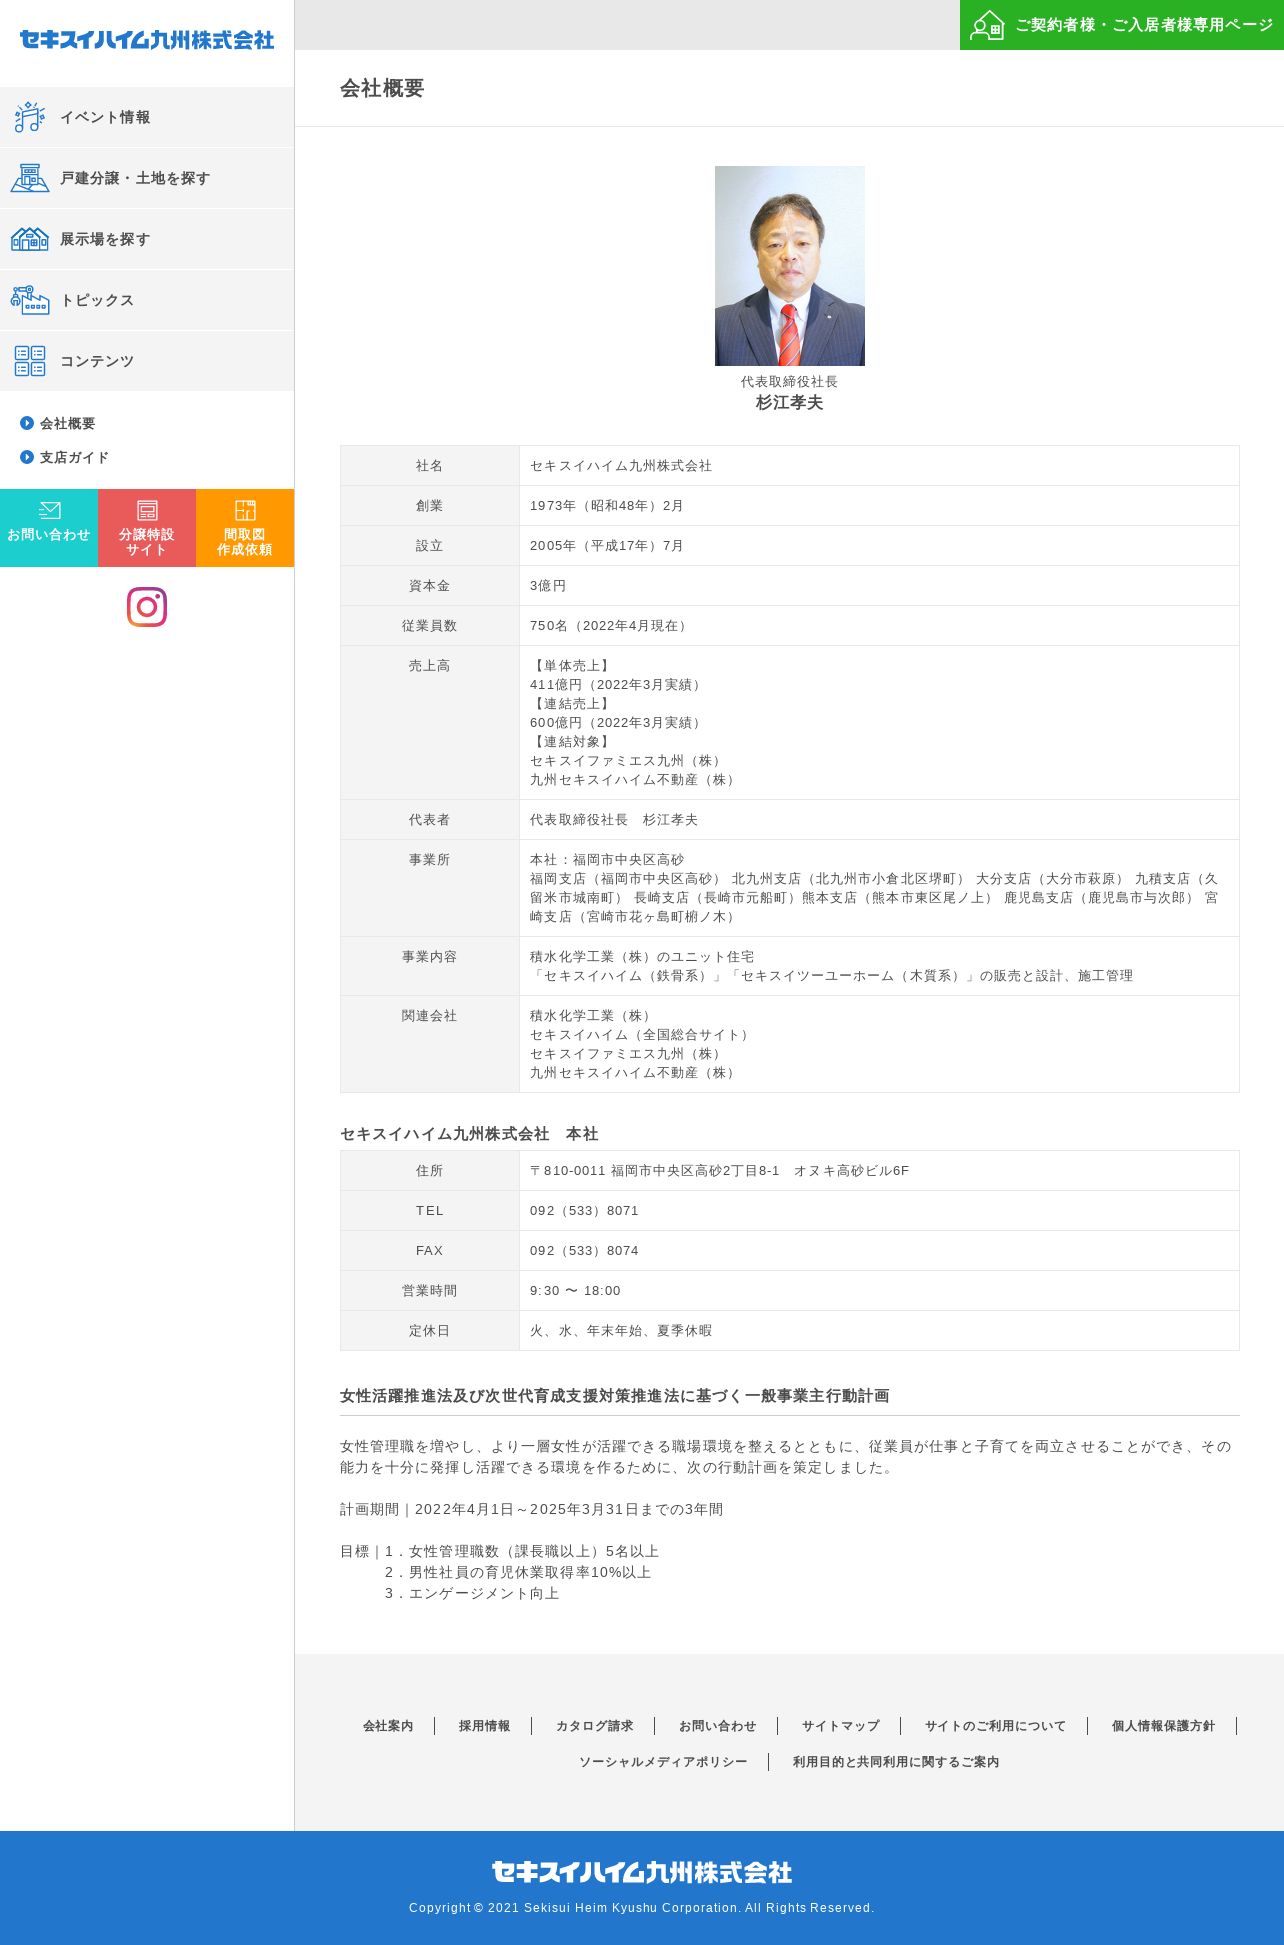This screenshot has height=1945, width=1284.
Task: Click the orange 間取図作成依頼 button
Action: coord(245,528)
